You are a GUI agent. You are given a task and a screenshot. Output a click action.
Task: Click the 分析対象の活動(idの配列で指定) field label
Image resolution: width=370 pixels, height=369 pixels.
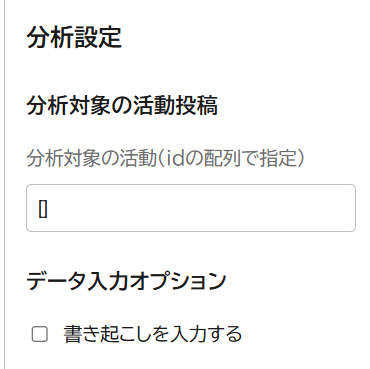tap(166, 158)
